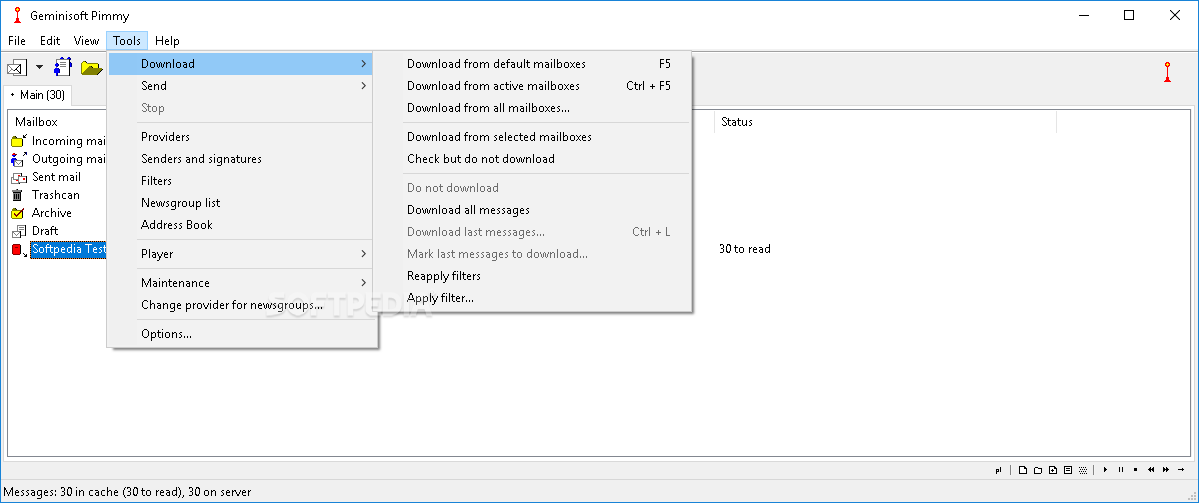Click the player Pause button
This screenshot has width=1199, height=503.
pos(1121,470)
